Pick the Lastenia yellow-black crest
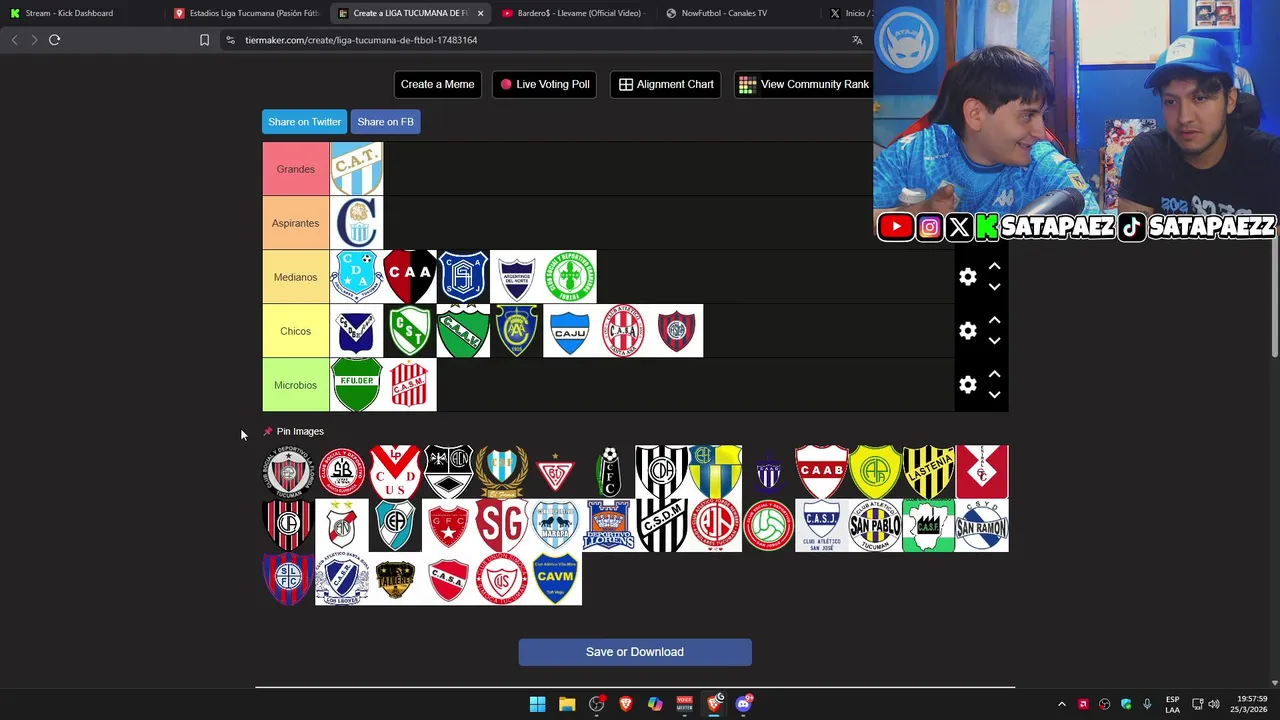Screen dimensions: 1280x720 (929, 472)
